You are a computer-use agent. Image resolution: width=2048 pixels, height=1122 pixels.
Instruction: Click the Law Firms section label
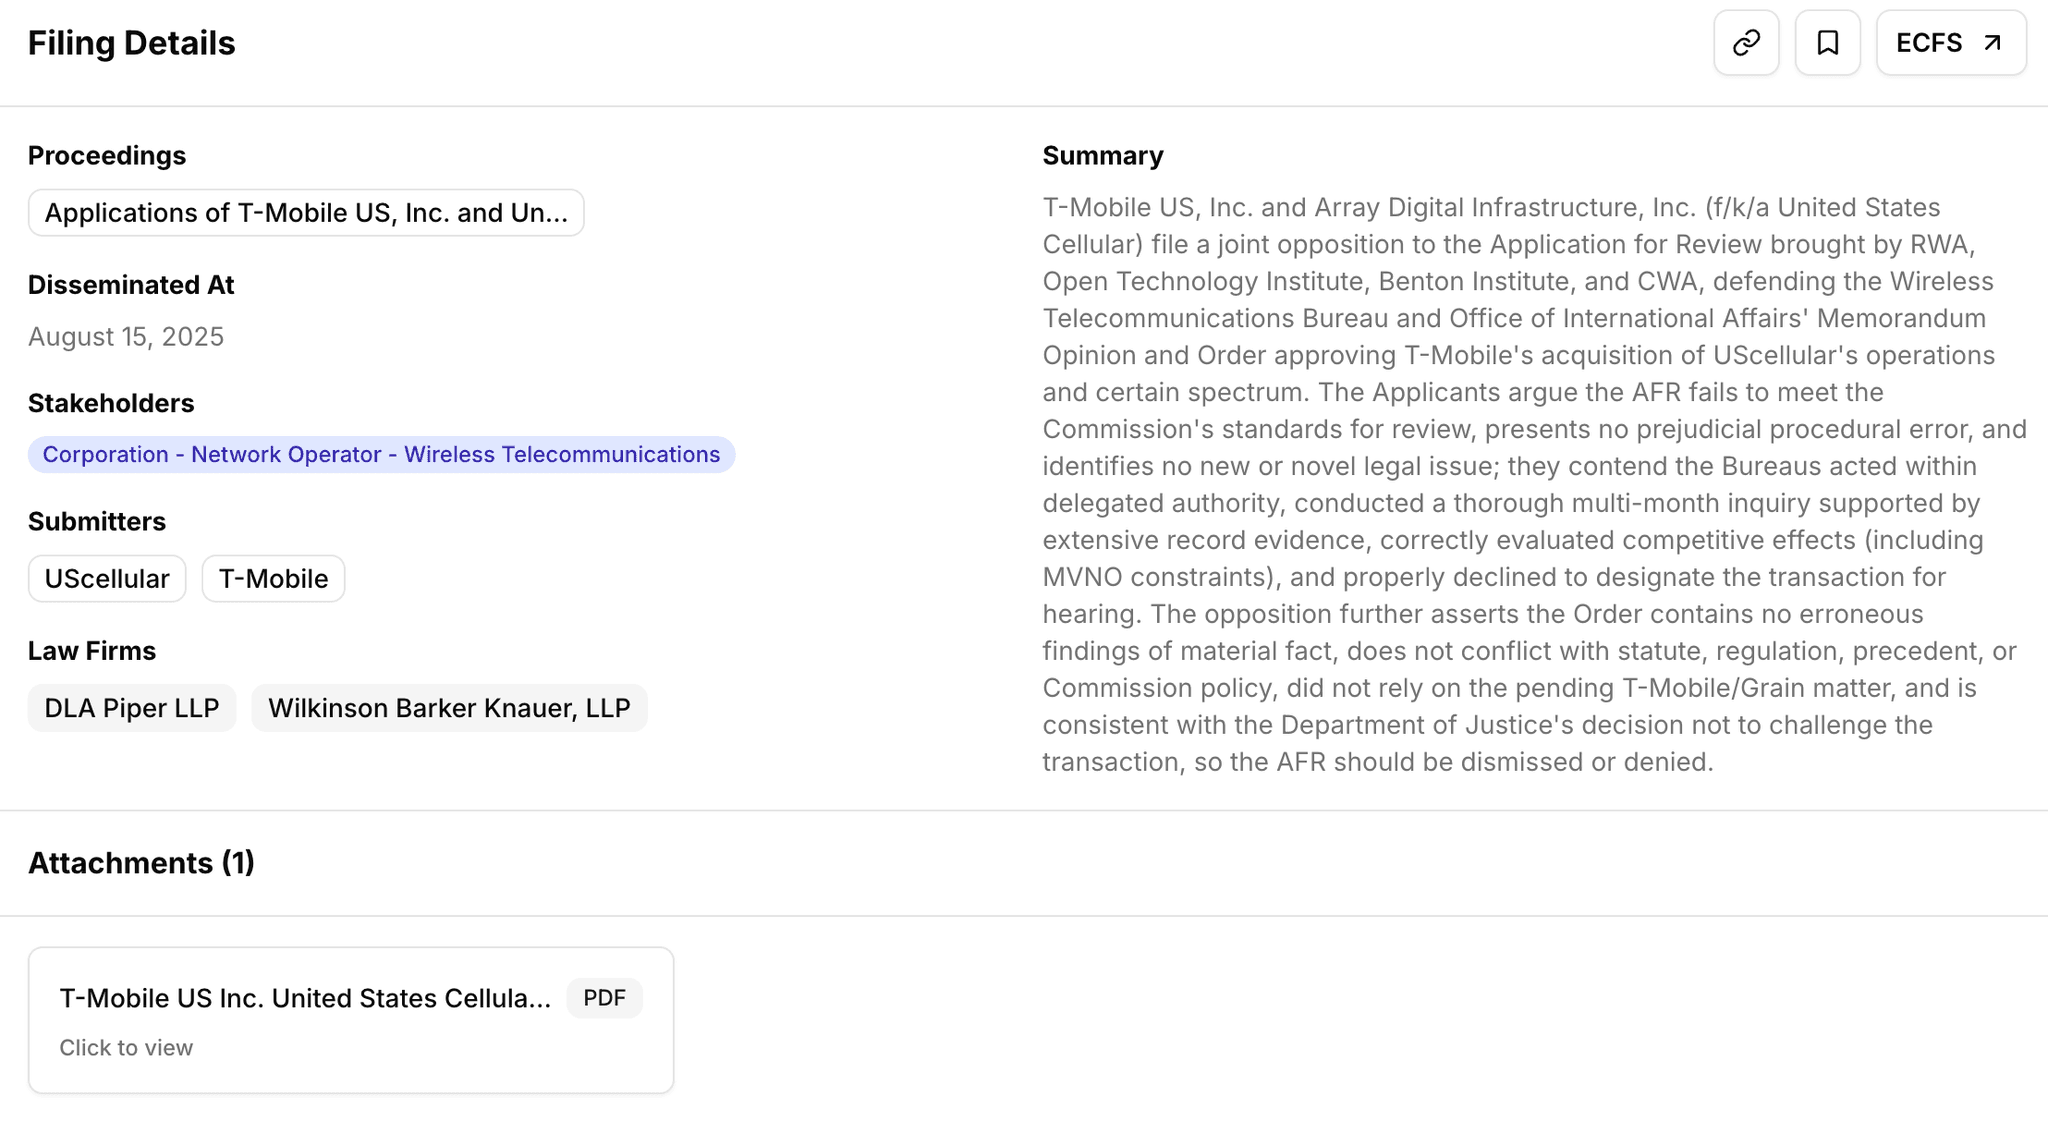point(92,651)
